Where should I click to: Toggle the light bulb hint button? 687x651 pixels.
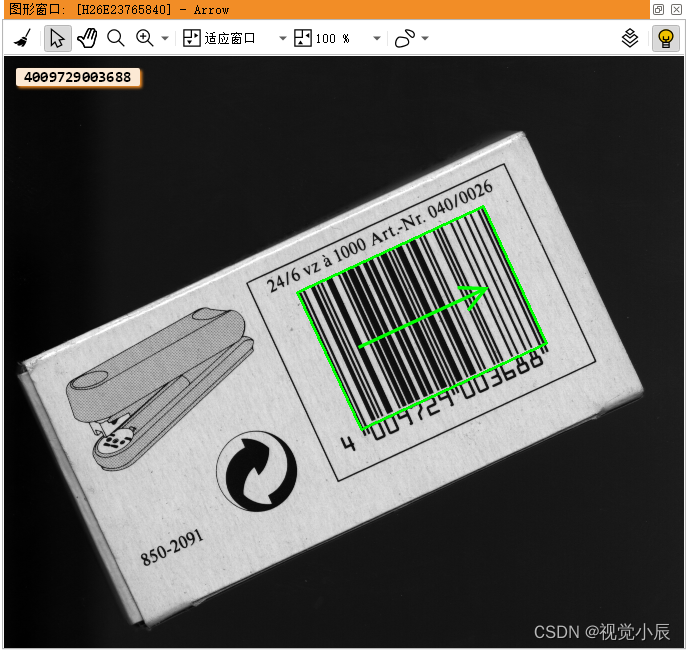pyautogui.click(x=666, y=38)
